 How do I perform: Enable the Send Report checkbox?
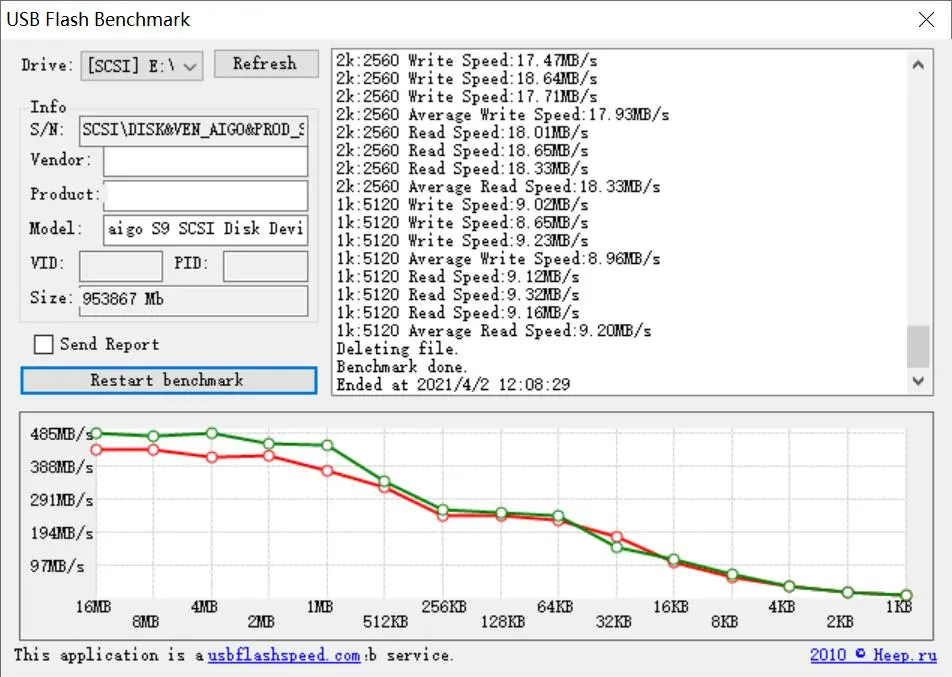click(44, 345)
